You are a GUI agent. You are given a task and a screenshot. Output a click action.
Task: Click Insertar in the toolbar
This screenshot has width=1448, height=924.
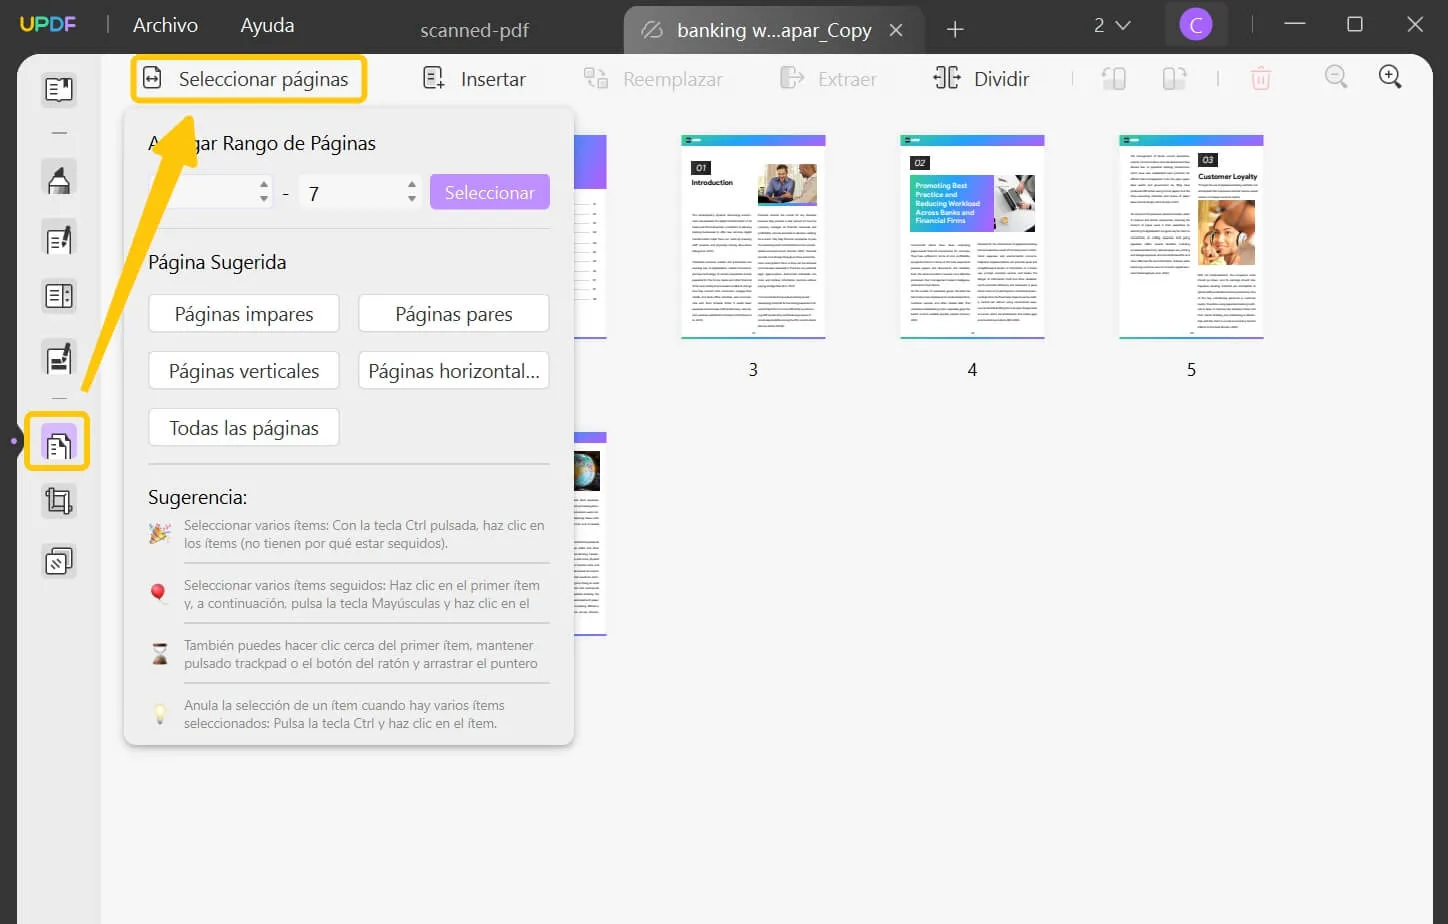click(x=475, y=79)
